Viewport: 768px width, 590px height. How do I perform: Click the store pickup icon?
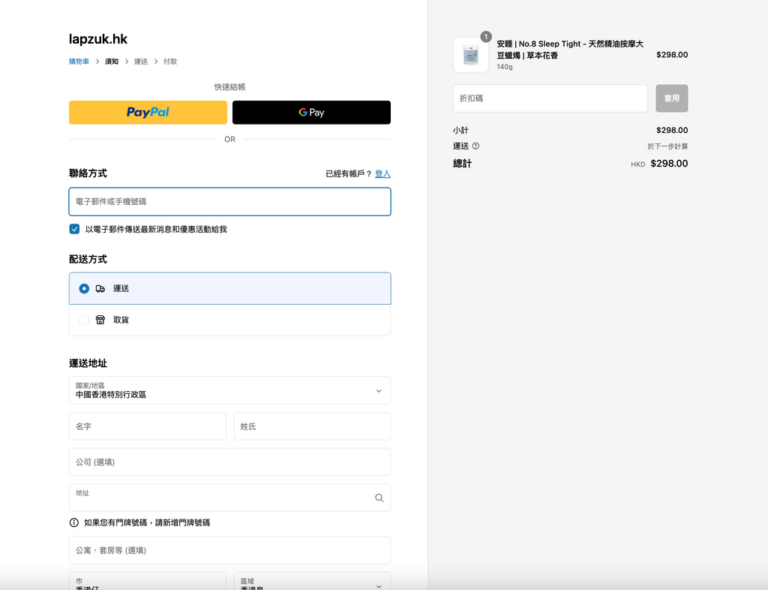pos(100,320)
